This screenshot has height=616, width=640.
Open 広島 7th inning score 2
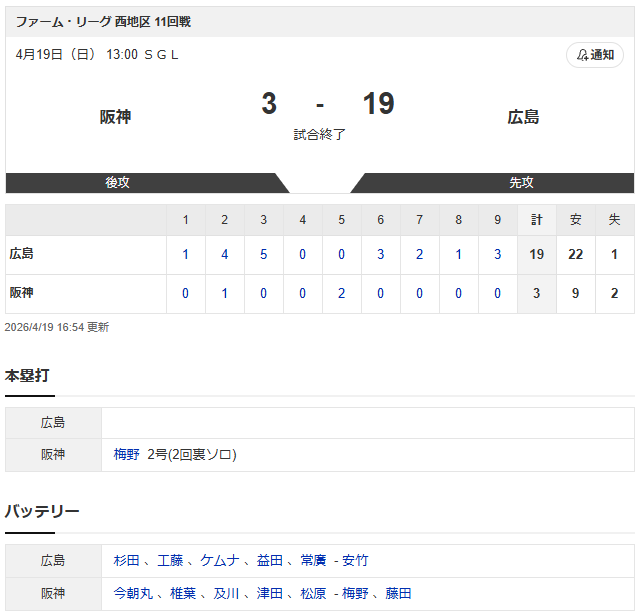coord(420,254)
